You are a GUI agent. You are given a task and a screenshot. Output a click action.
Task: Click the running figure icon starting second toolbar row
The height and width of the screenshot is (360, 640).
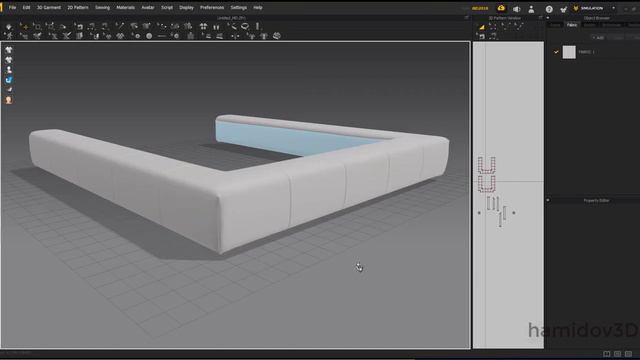[x=9, y=36]
